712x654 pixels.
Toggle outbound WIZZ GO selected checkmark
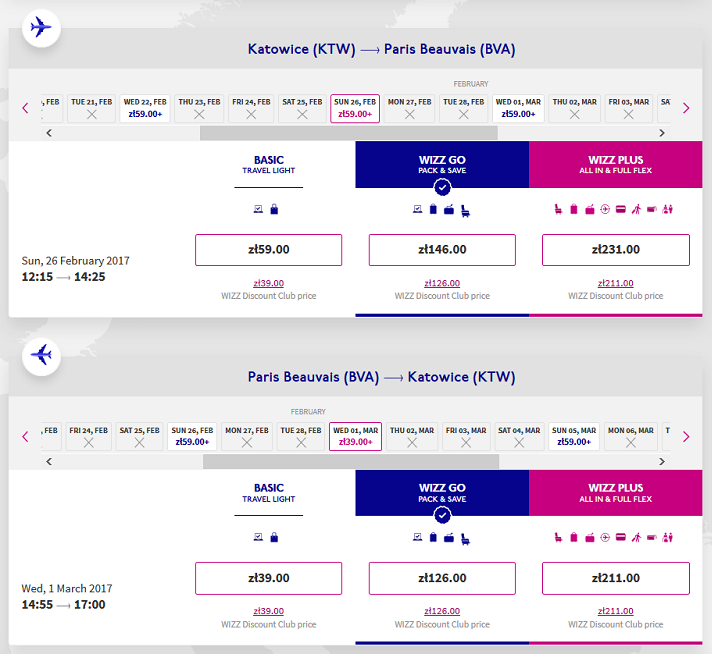[442, 187]
